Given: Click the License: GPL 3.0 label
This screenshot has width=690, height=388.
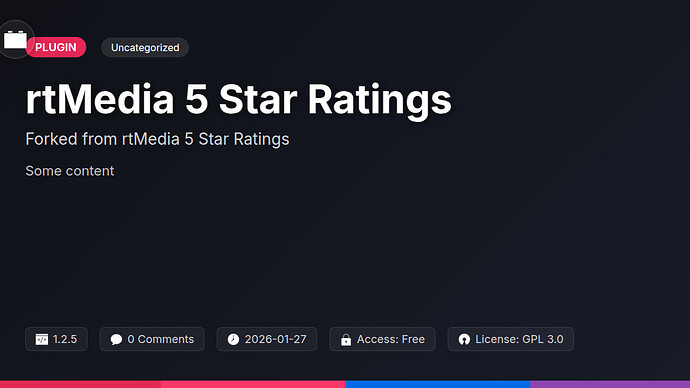Looking at the screenshot, I should point(519,339).
